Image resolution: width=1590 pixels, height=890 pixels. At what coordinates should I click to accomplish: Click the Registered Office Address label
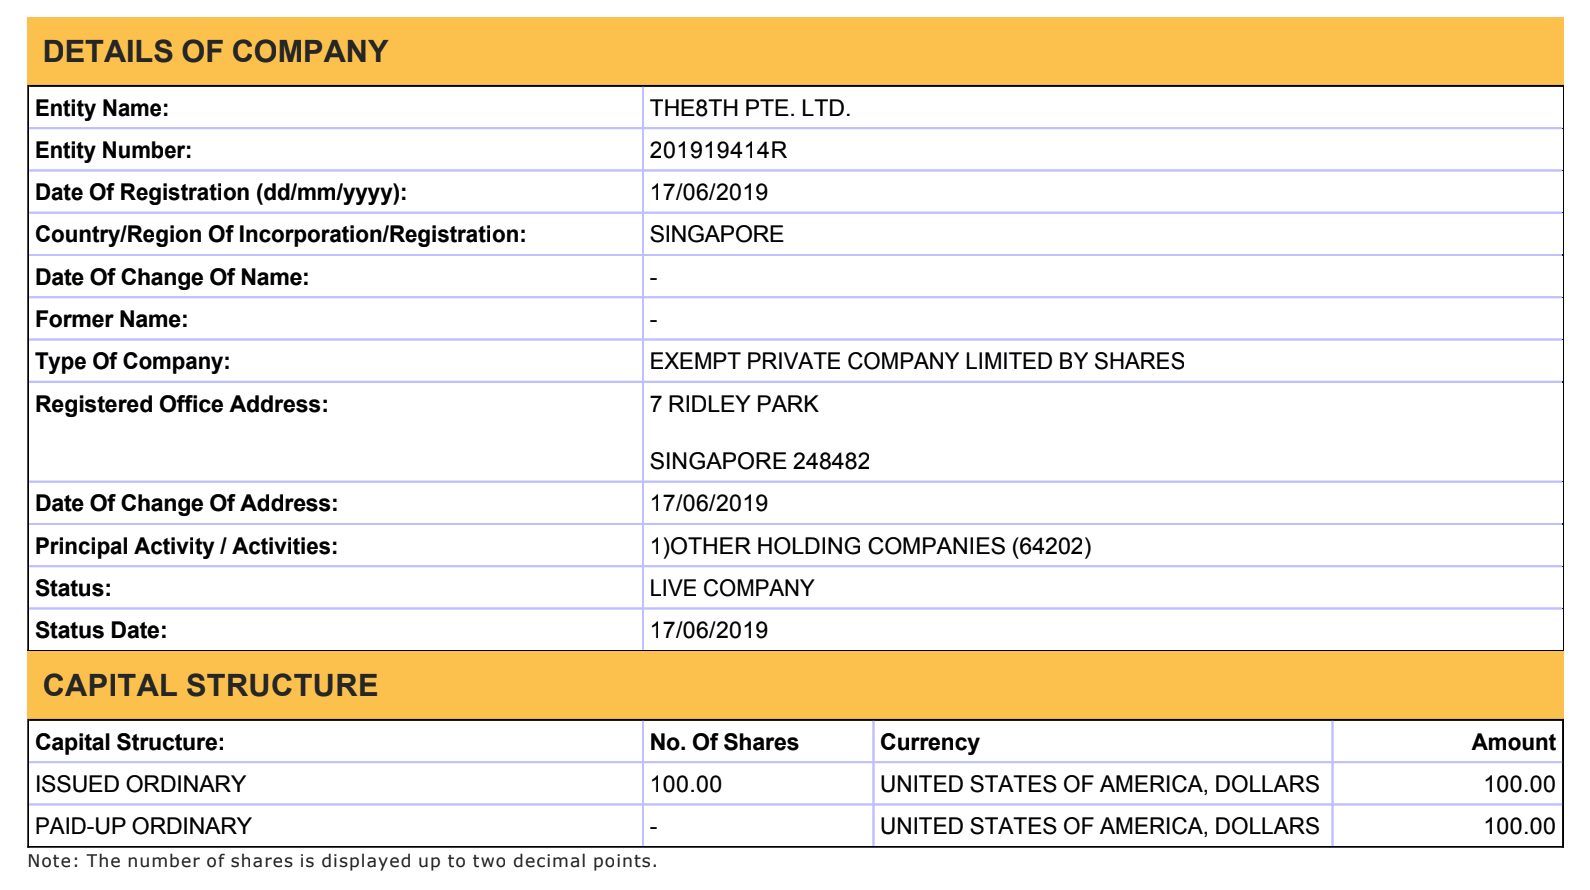[x=182, y=404]
